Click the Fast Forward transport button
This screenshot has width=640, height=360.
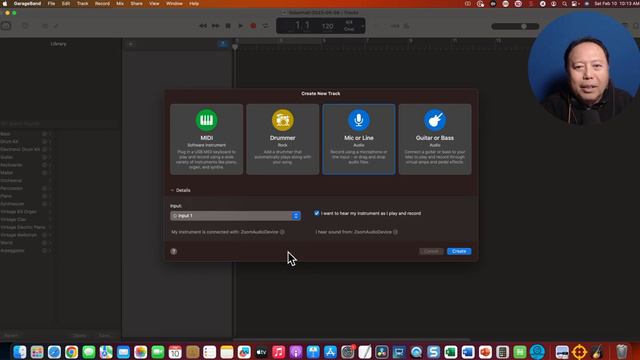tap(216, 26)
